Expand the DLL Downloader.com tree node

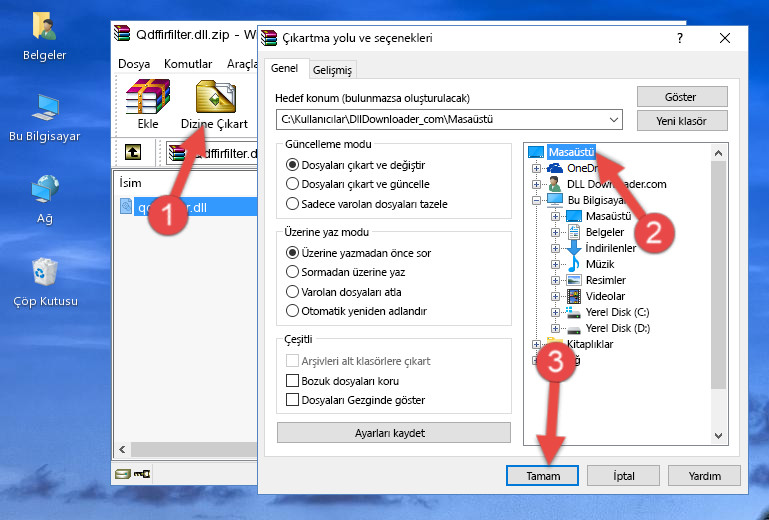(x=536, y=184)
